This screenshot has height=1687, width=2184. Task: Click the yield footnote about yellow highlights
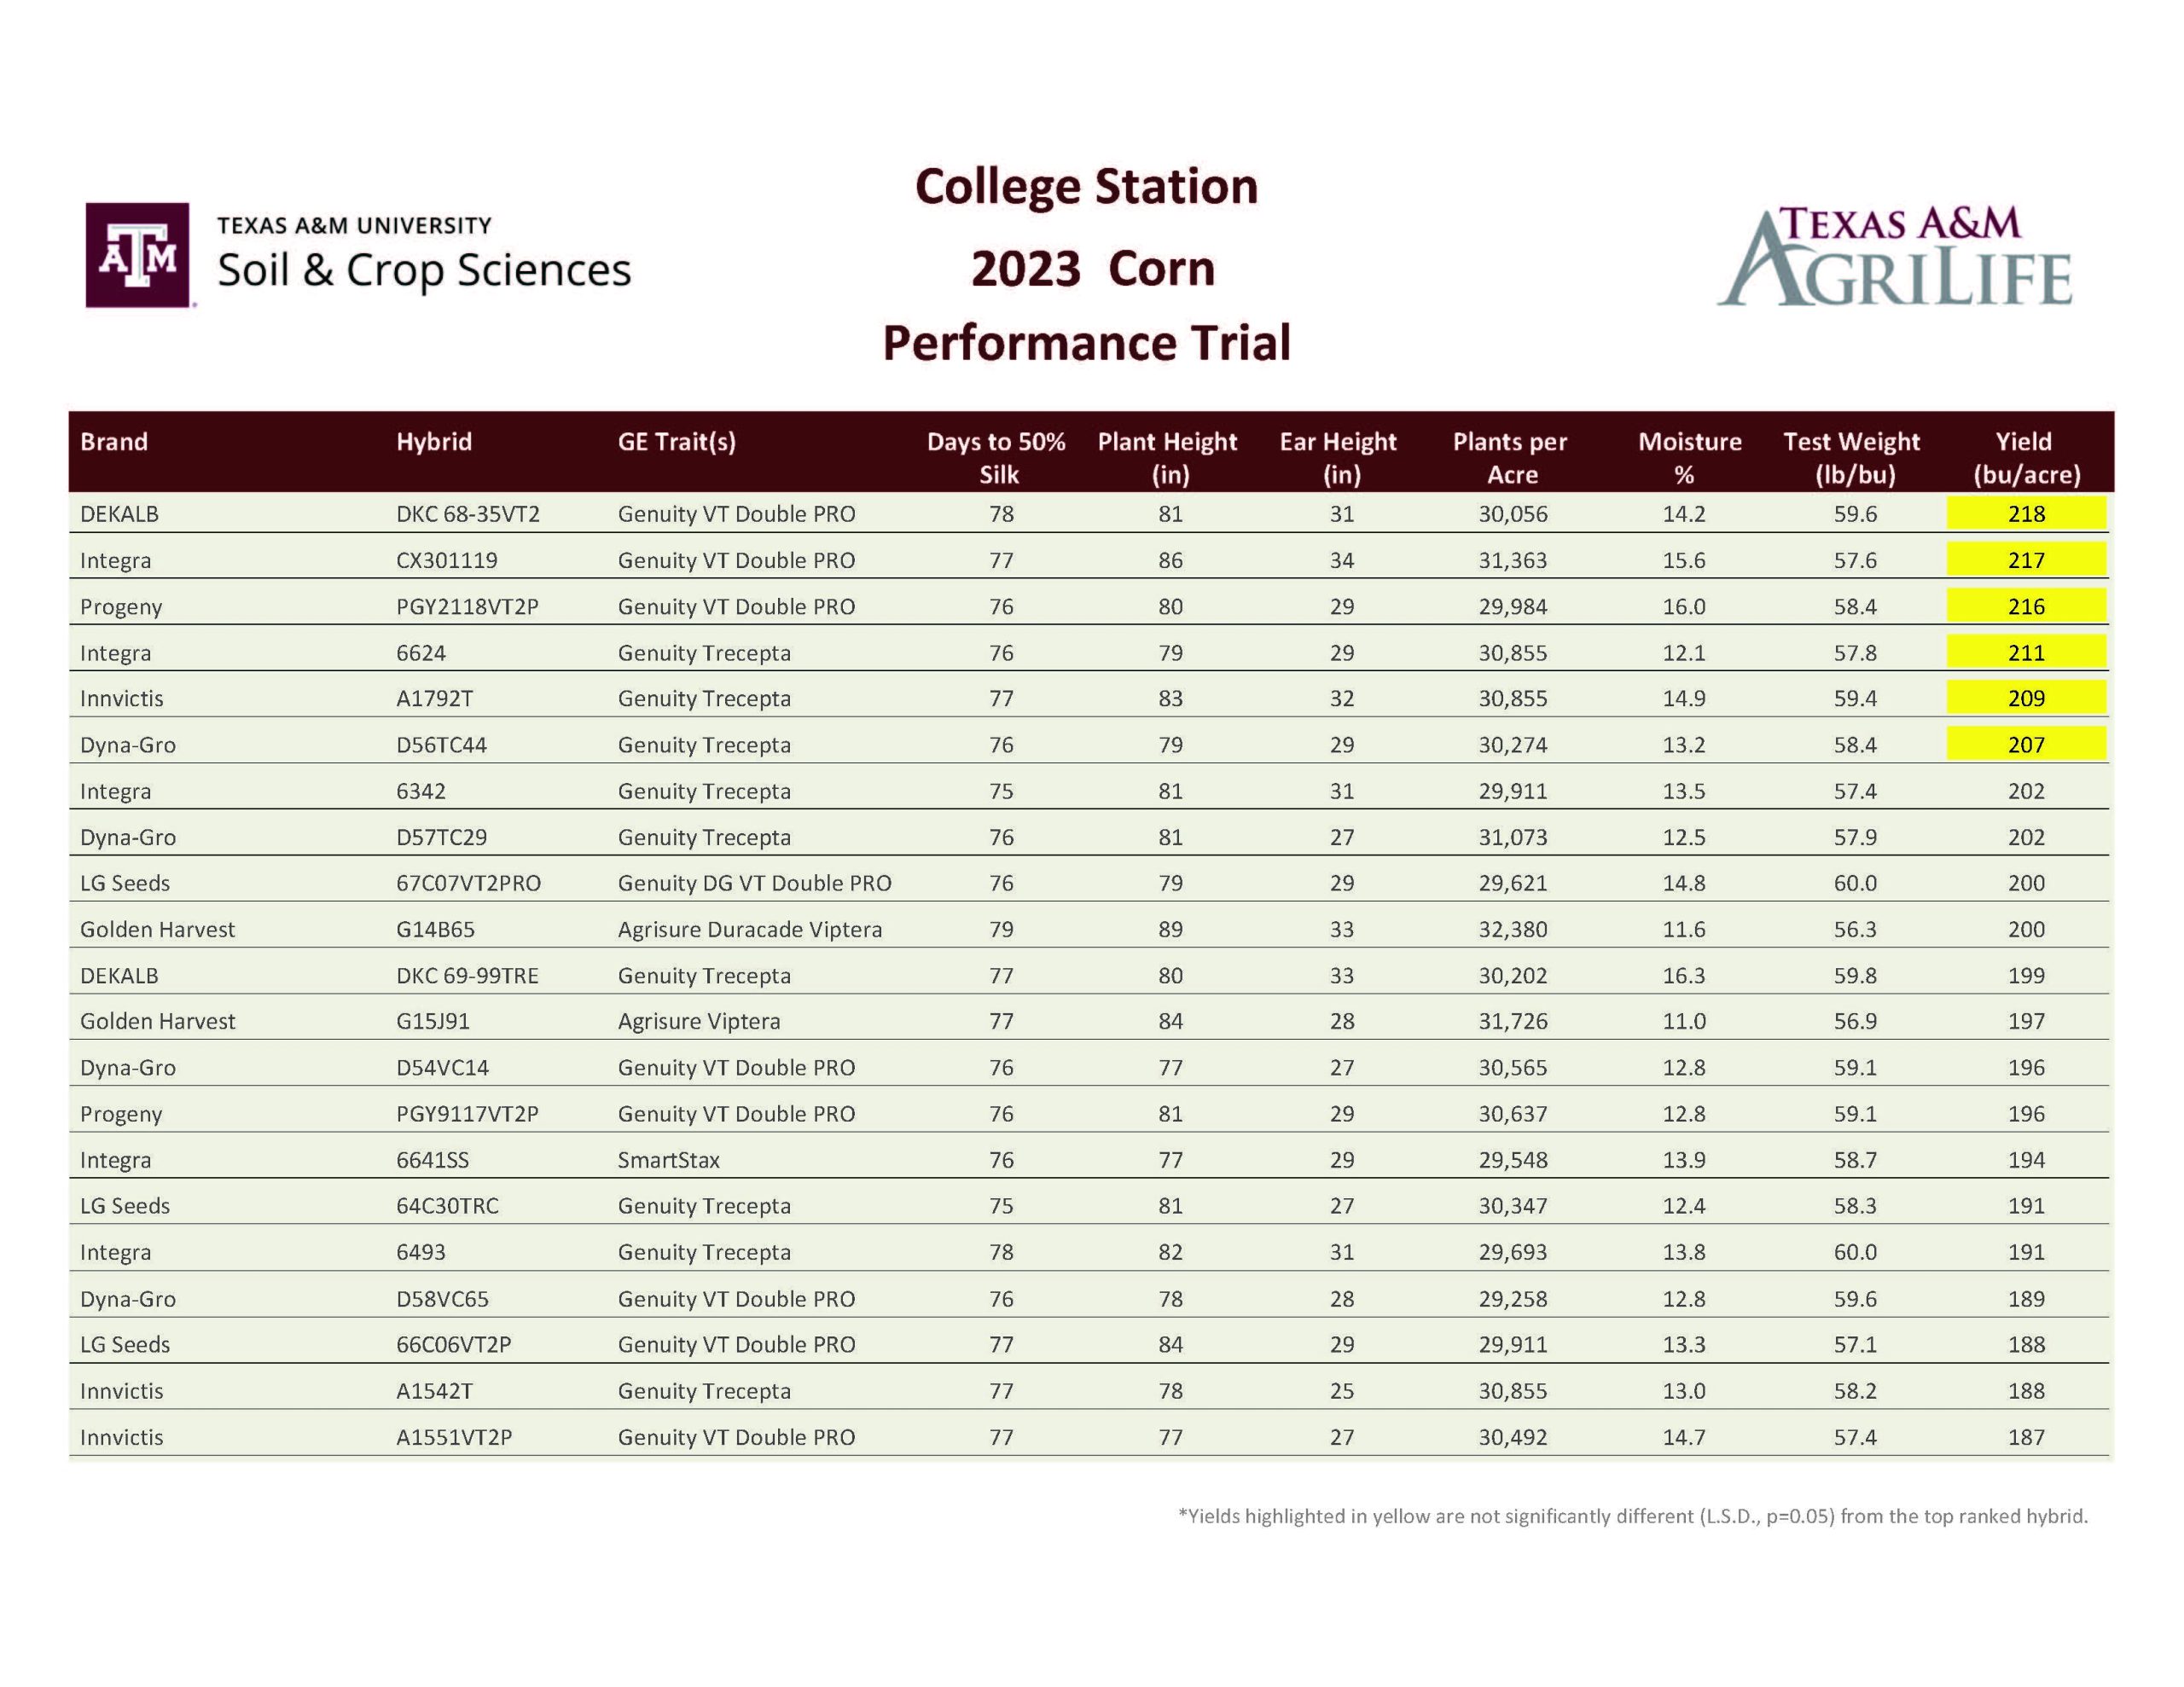click(x=1632, y=1516)
